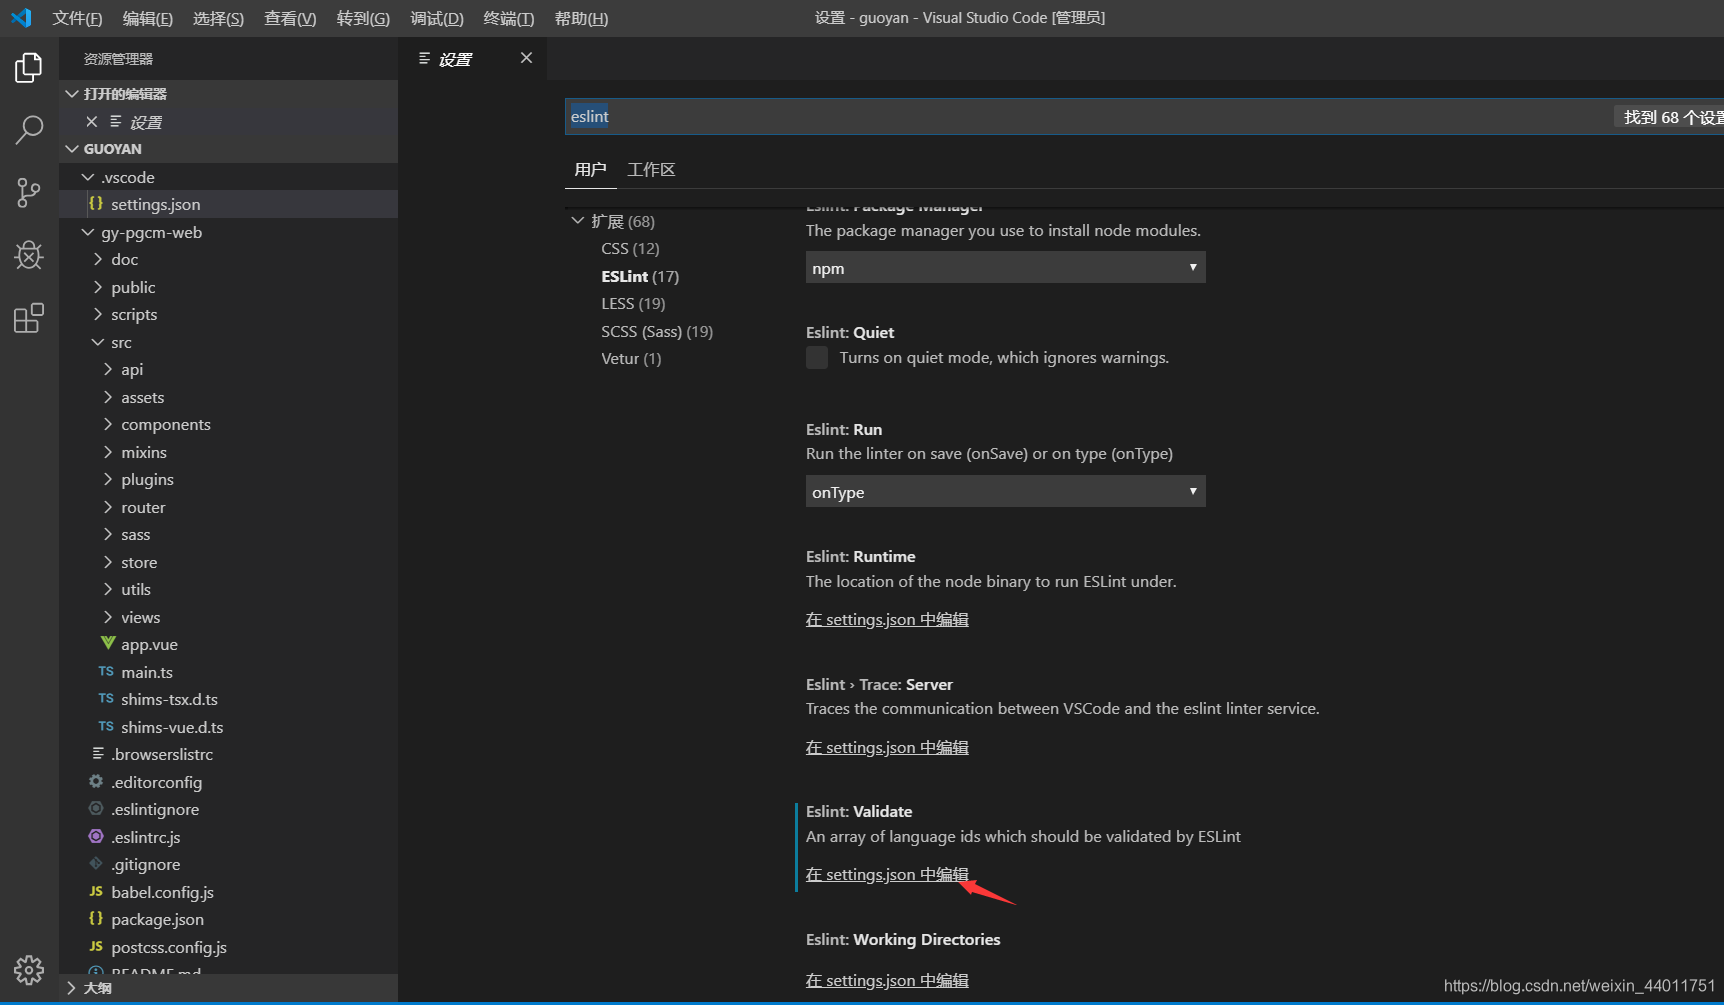The height and width of the screenshot is (1005, 1724).
Task: Select Vetur (1) settings category
Action: (631, 359)
